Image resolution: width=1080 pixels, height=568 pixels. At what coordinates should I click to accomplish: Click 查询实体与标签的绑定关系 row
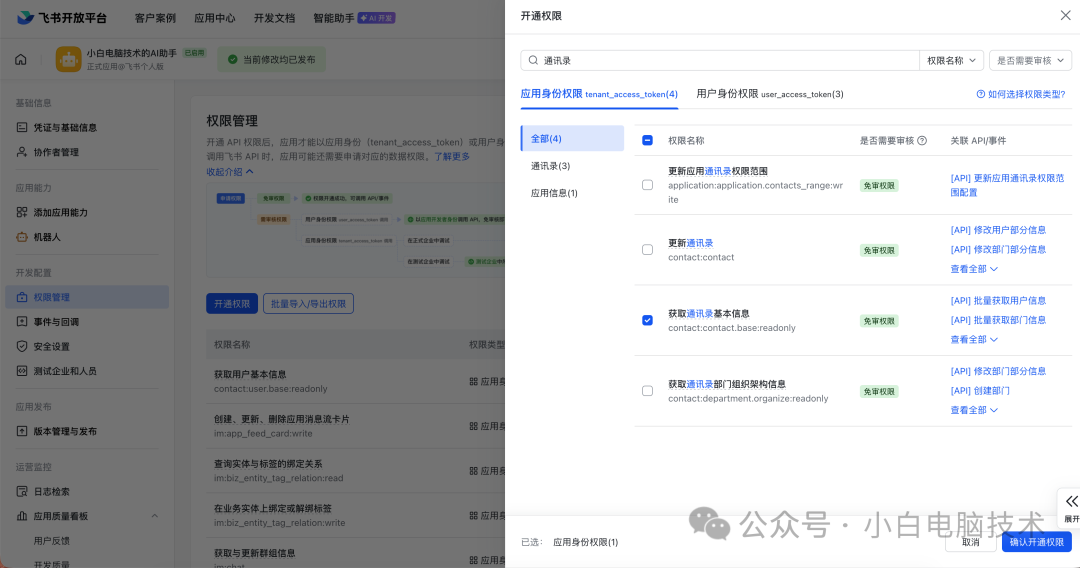coord(355,471)
